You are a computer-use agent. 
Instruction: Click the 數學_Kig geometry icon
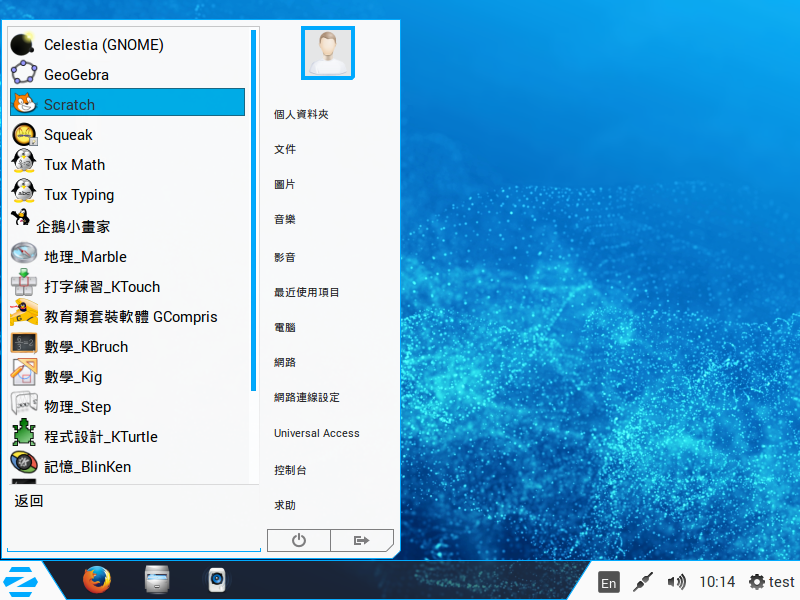pos(24,372)
